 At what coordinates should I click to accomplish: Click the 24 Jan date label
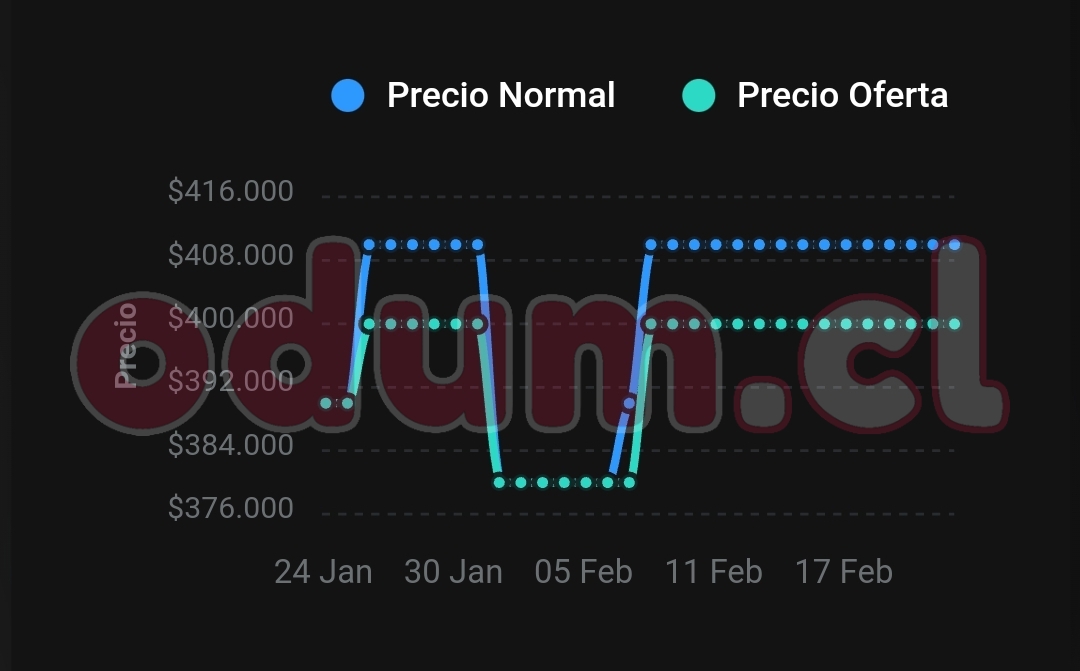(x=323, y=572)
